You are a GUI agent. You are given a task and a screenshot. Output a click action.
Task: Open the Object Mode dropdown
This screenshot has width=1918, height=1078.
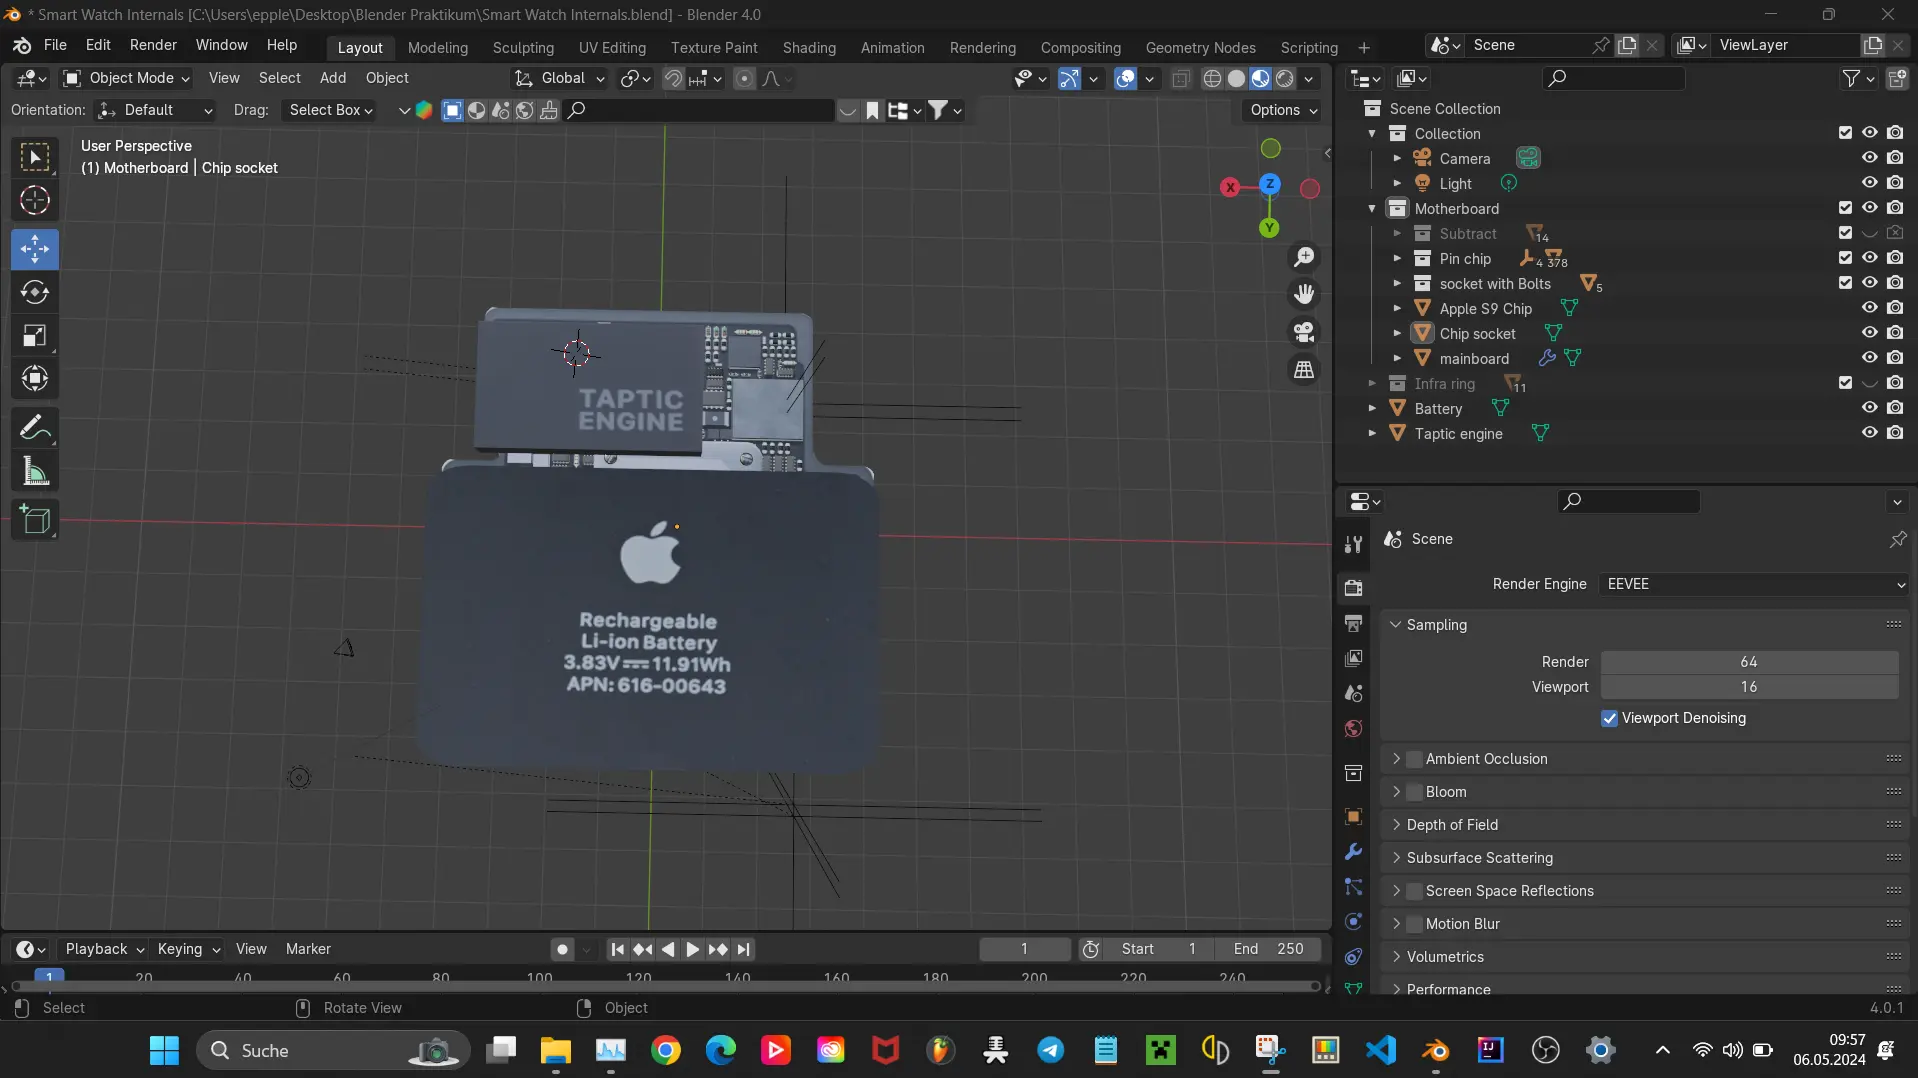[x=126, y=78]
